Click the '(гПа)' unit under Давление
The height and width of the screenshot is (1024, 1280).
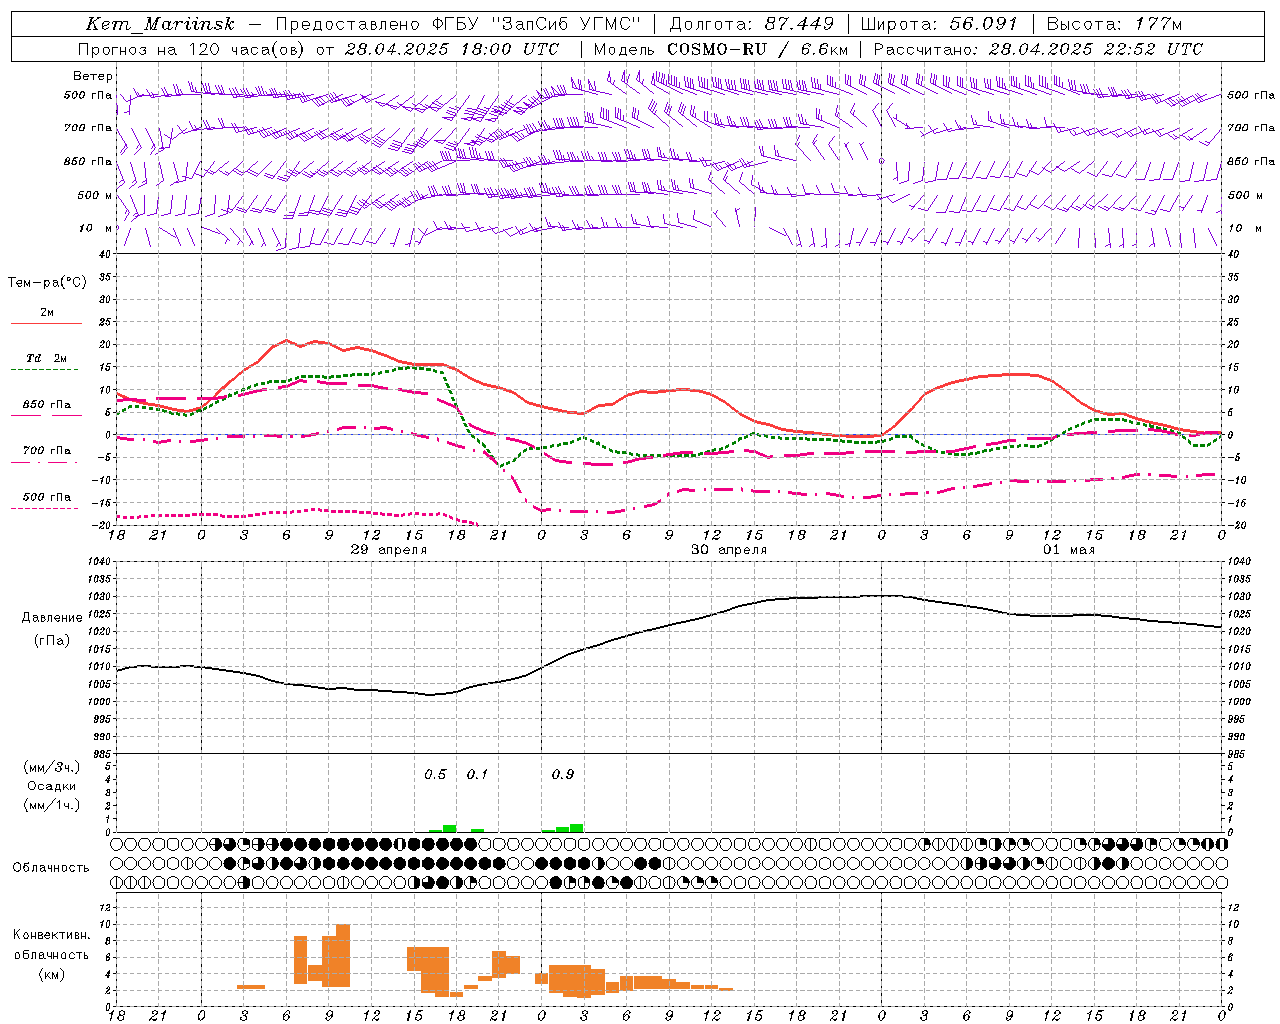(52, 640)
